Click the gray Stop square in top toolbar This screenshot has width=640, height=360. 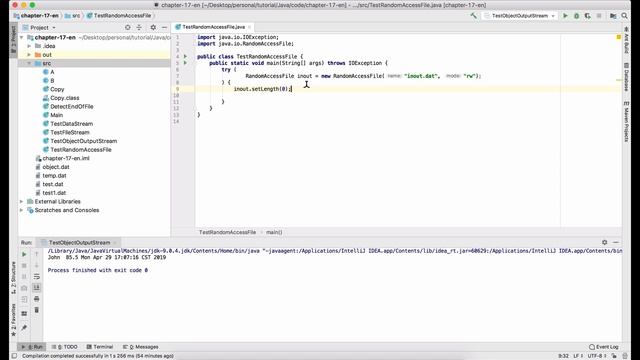click(x=599, y=16)
